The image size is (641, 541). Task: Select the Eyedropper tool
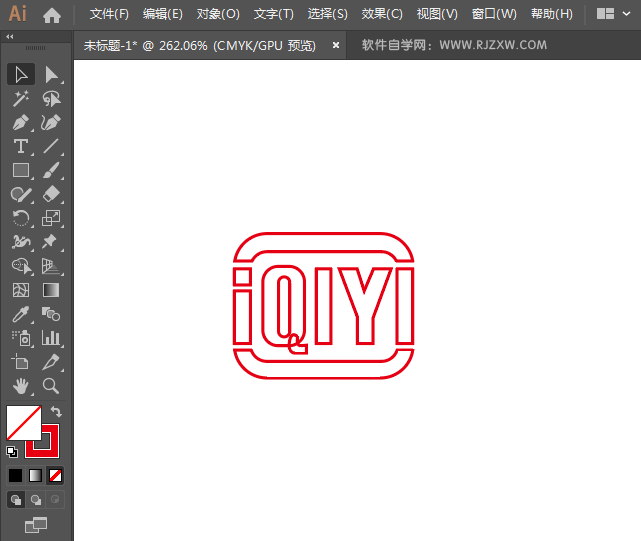click(21, 314)
